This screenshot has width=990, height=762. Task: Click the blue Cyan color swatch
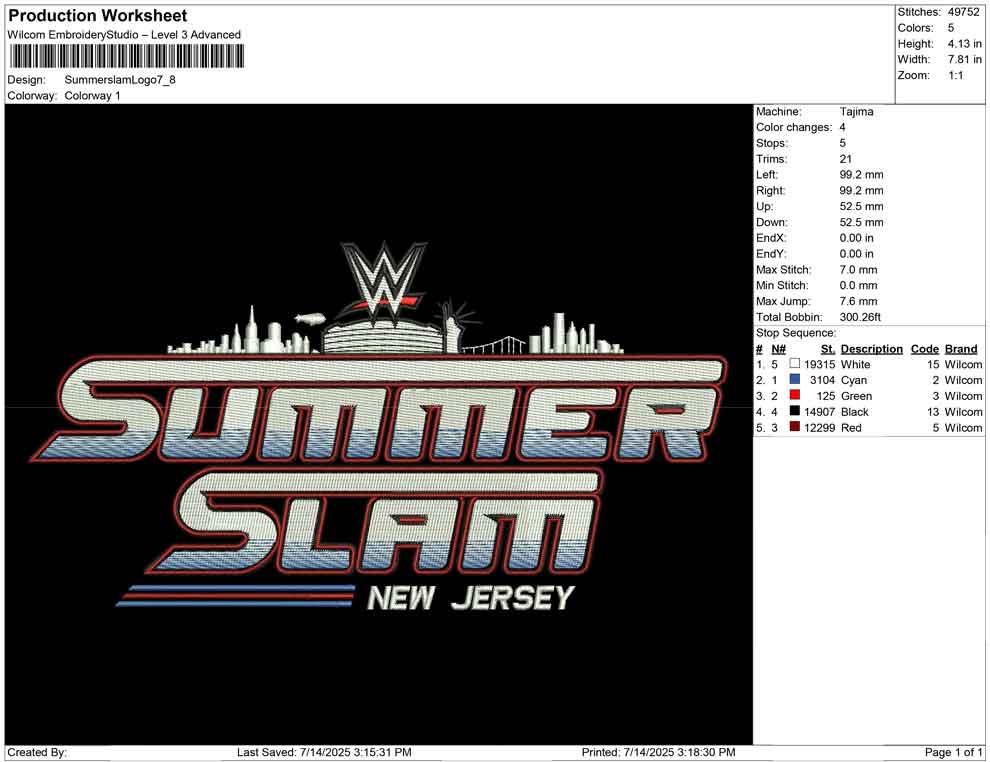click(795, 379)
